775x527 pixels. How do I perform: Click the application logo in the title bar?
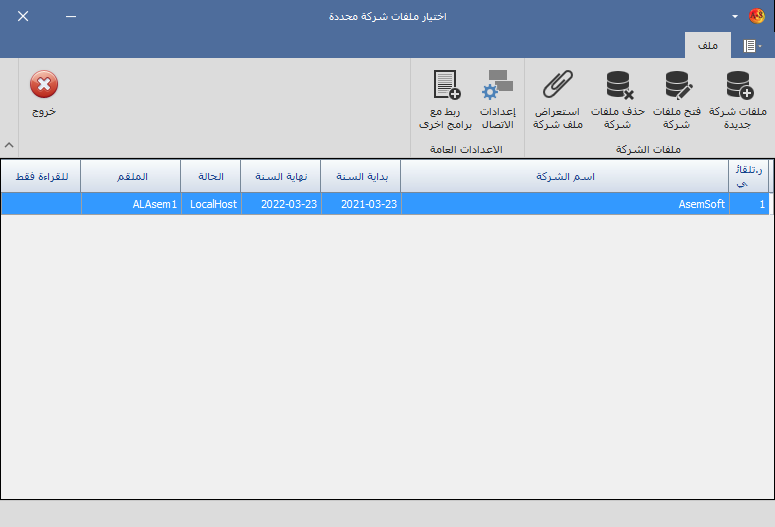757,17
